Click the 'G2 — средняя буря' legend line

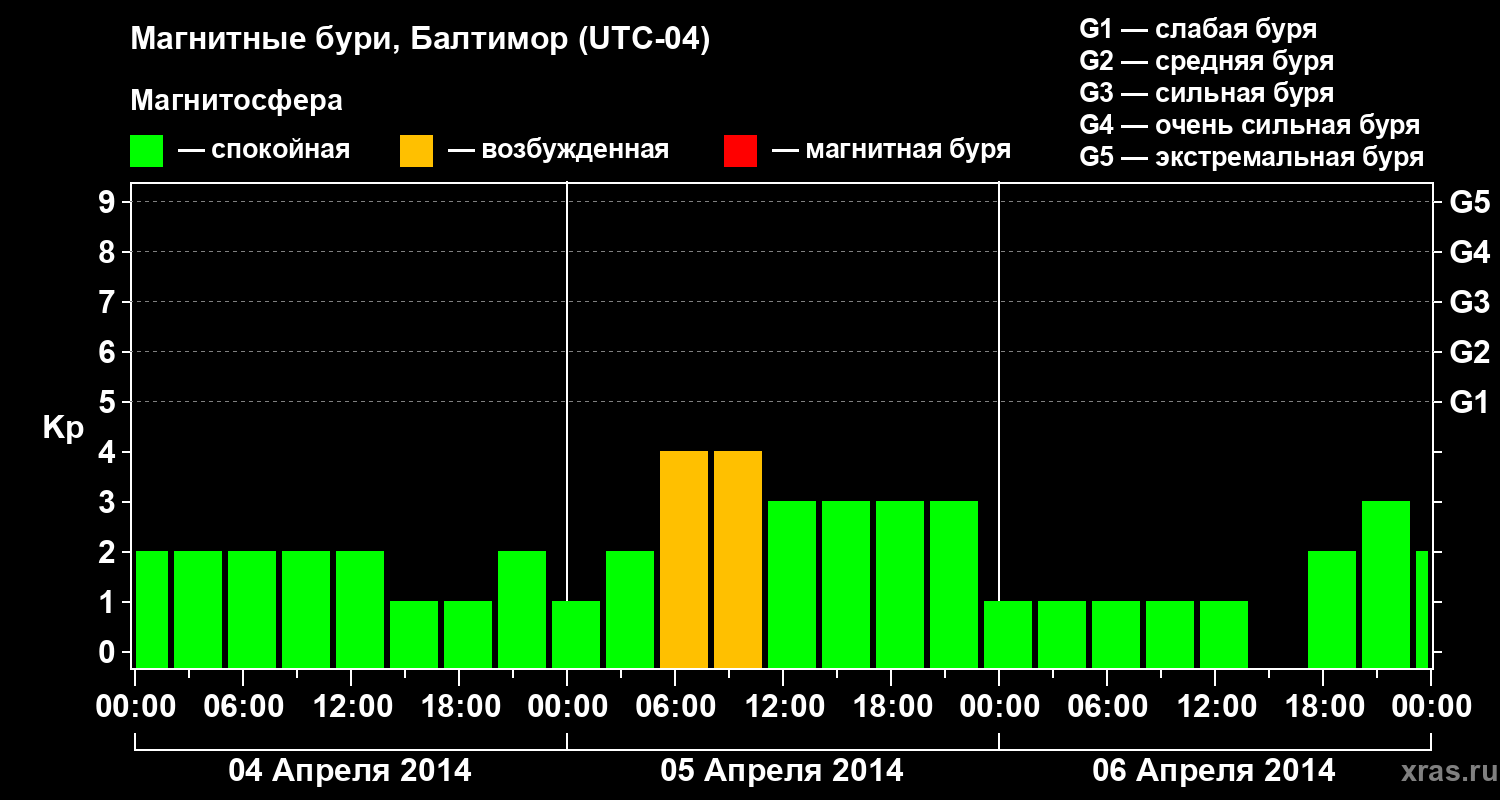tap(1206, 61)
